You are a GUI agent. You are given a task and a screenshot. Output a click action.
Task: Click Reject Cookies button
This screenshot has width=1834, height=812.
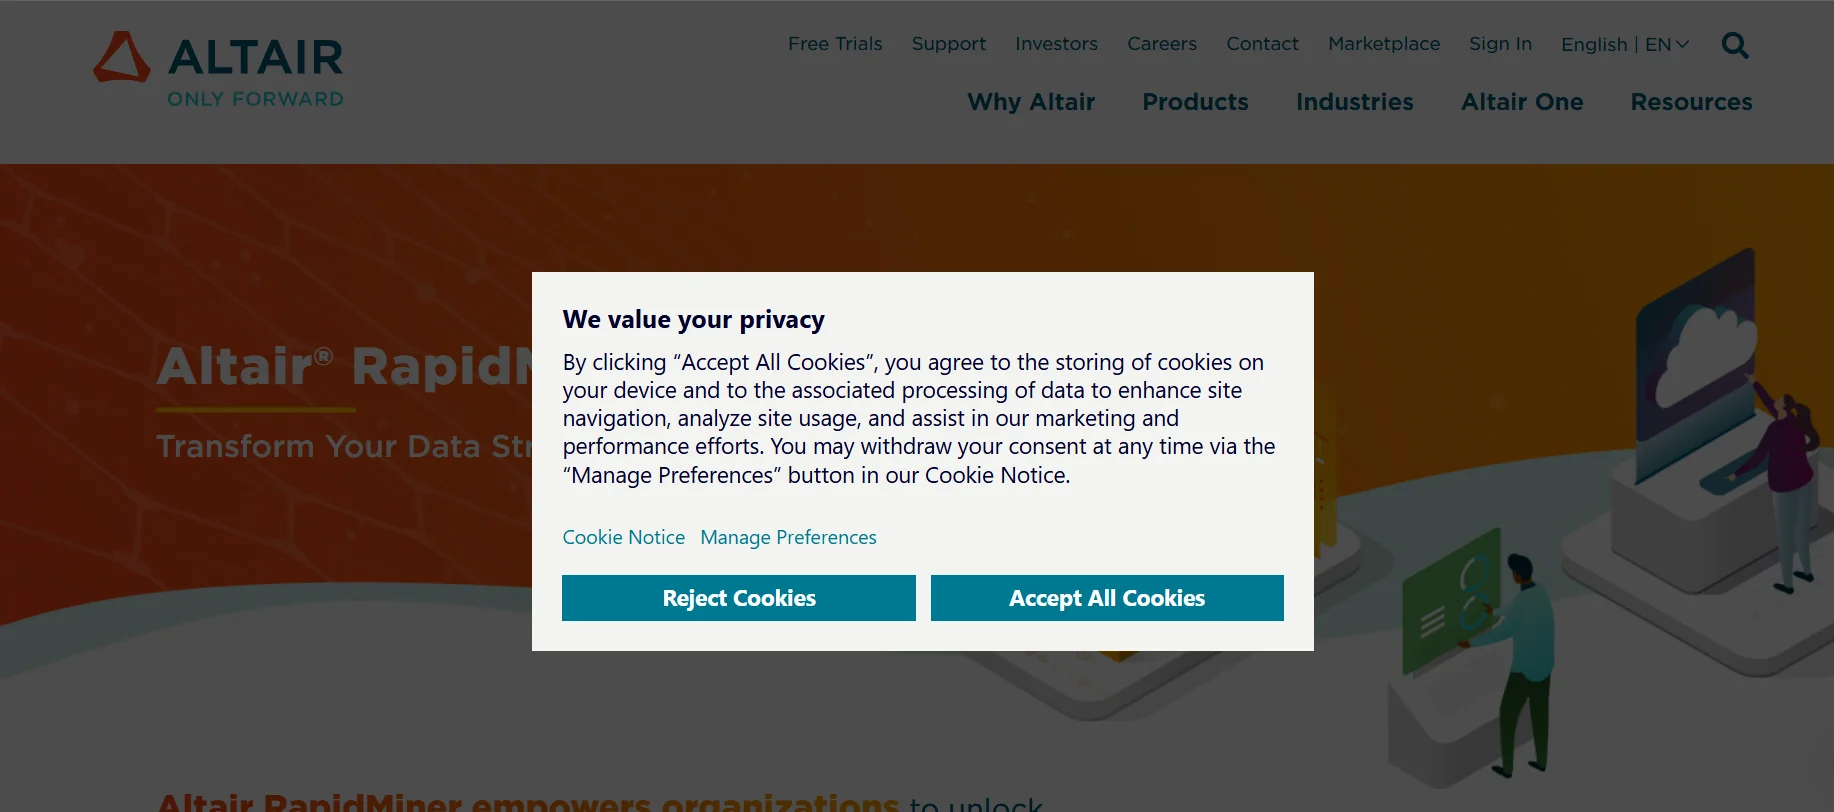[x=738, y=598]
